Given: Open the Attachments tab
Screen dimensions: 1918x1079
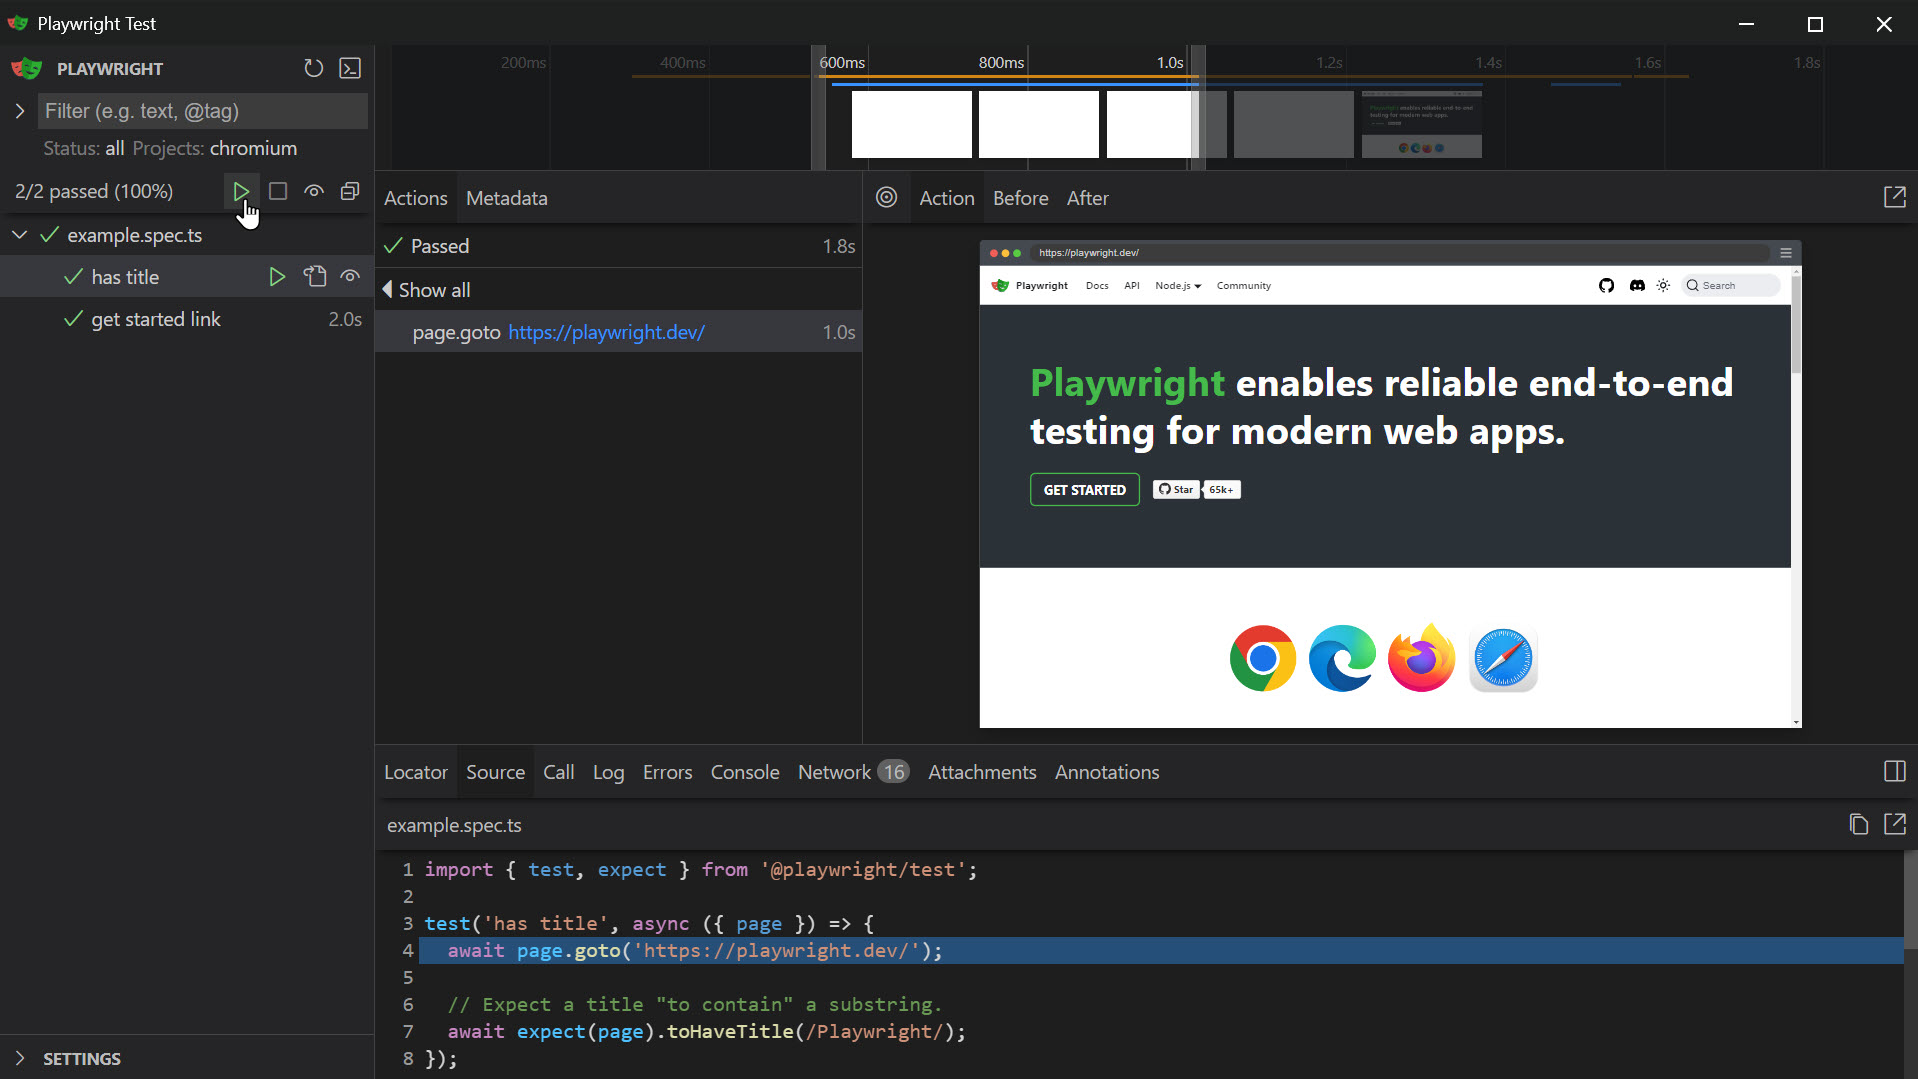Looking at the screenshot, I should 982,772.
